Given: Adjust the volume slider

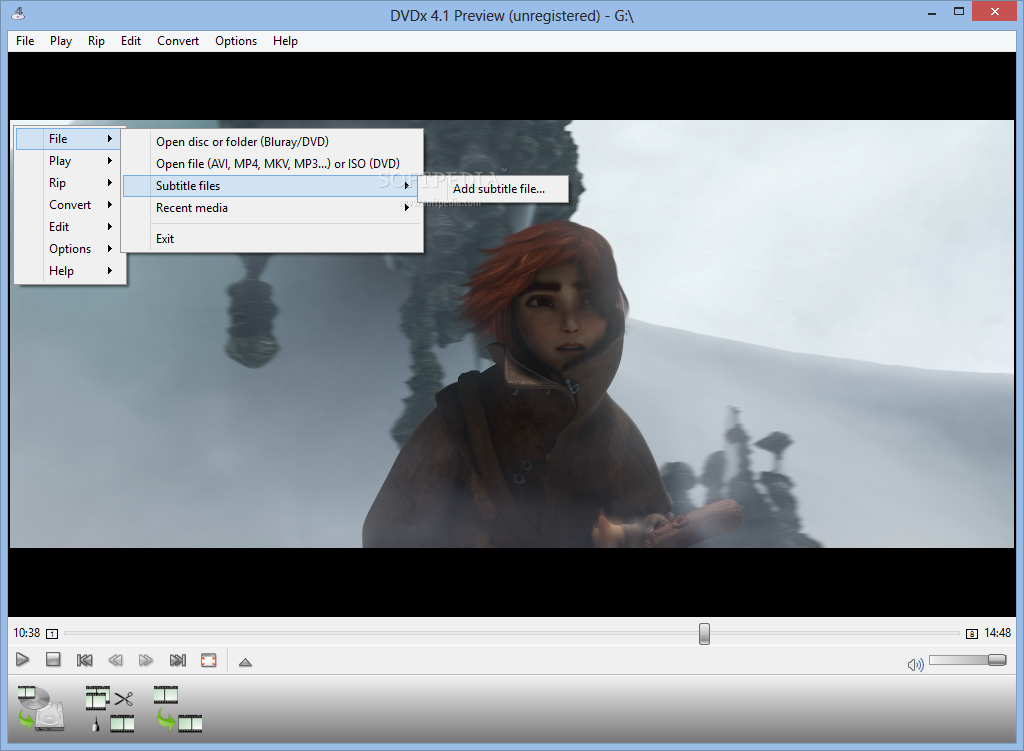Looking at the screenshot, I should tap(968, 660).
